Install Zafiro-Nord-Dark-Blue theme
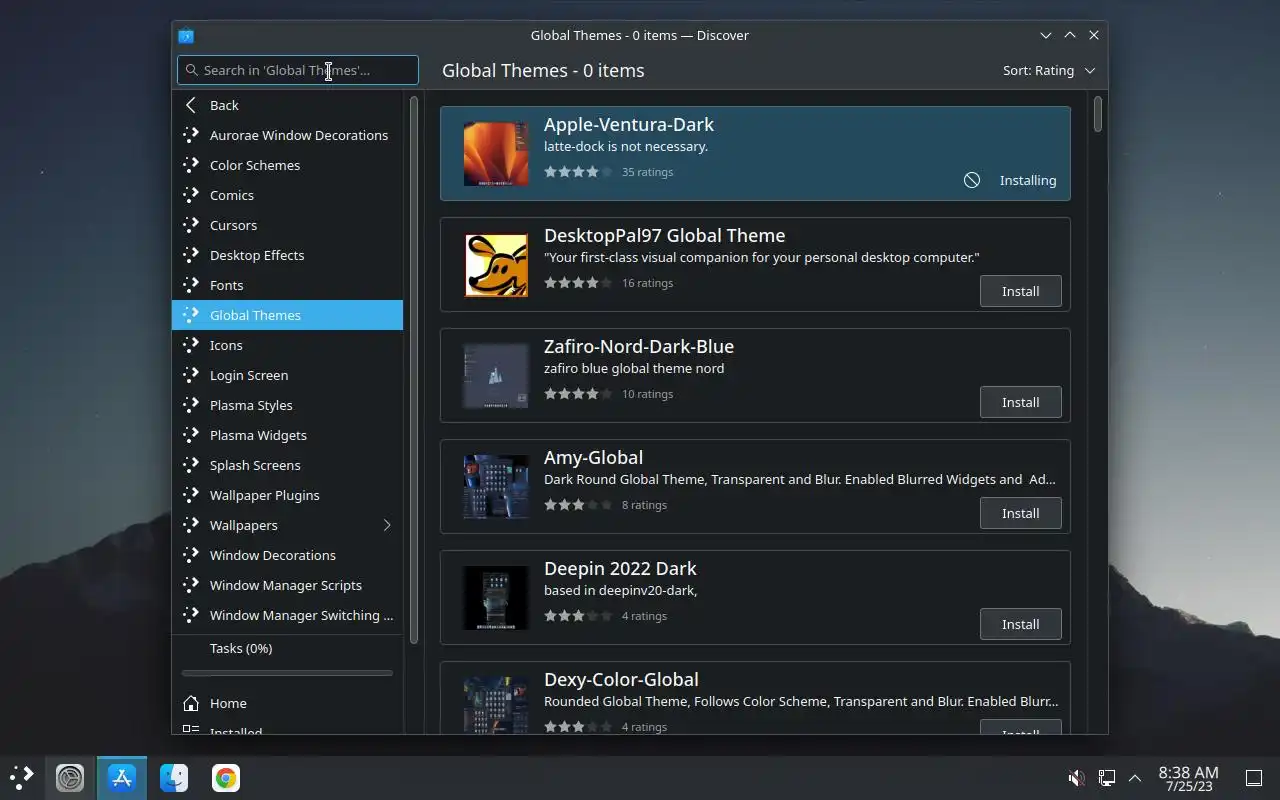The width and height of the screenshot is (1280, 800). 1021,402
